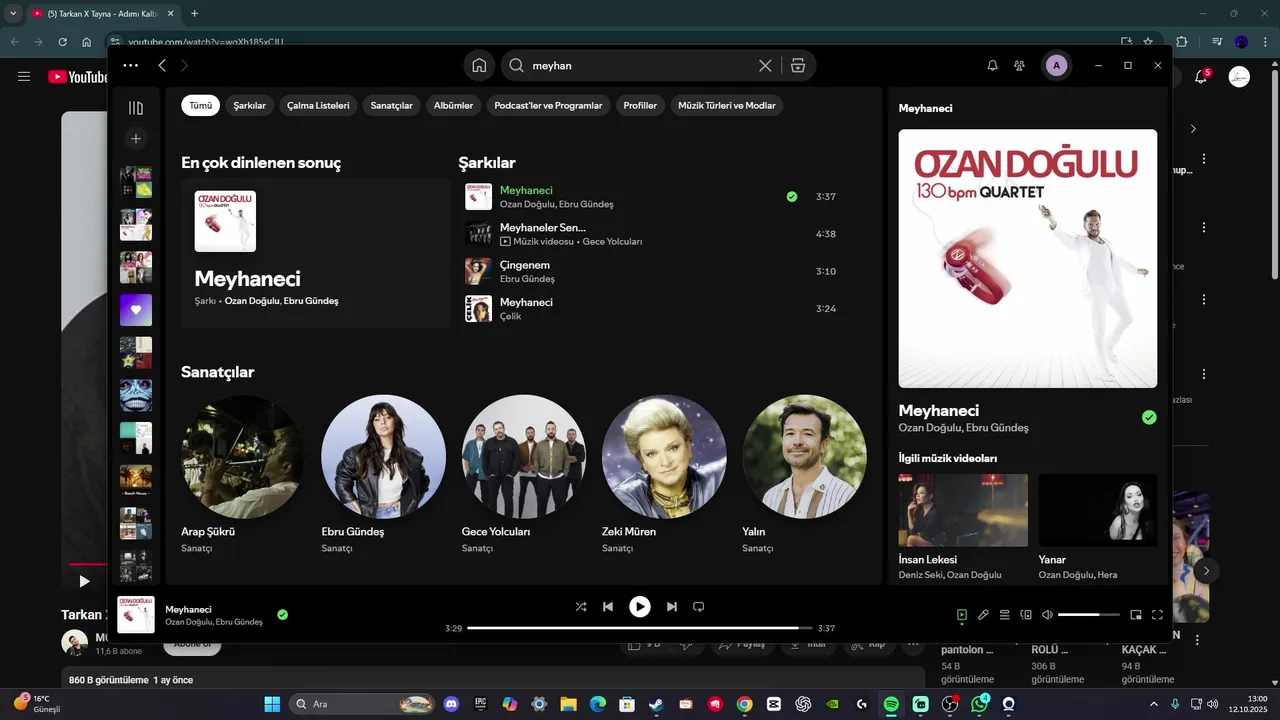Open Friend Activity icon
Image resolution: width=1280 pixels, height=720 pixels.
tap(1019, 65)
